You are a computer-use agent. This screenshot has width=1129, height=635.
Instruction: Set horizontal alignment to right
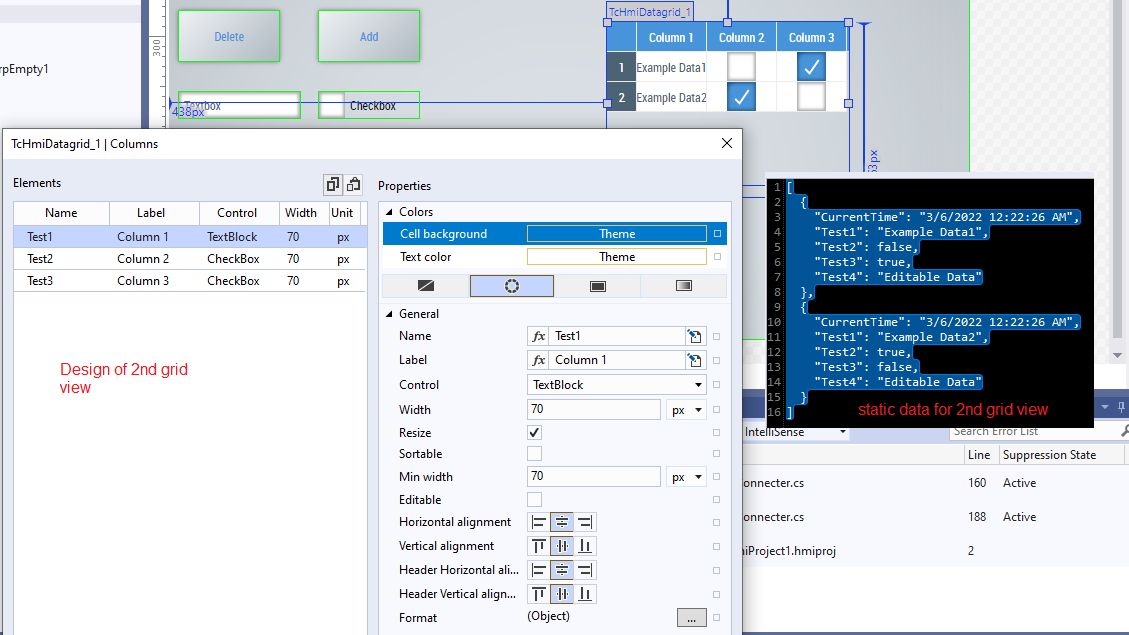[x=584, y=521]
